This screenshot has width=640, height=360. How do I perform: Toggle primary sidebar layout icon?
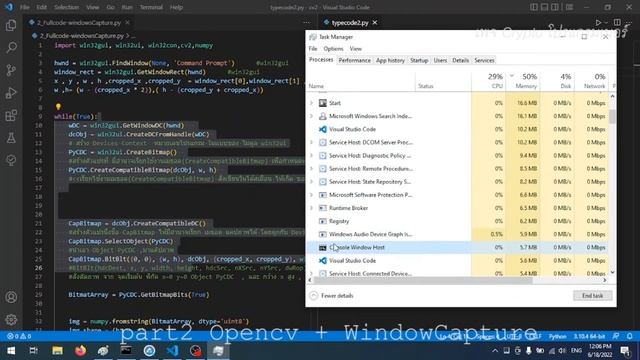coord(534,7)
